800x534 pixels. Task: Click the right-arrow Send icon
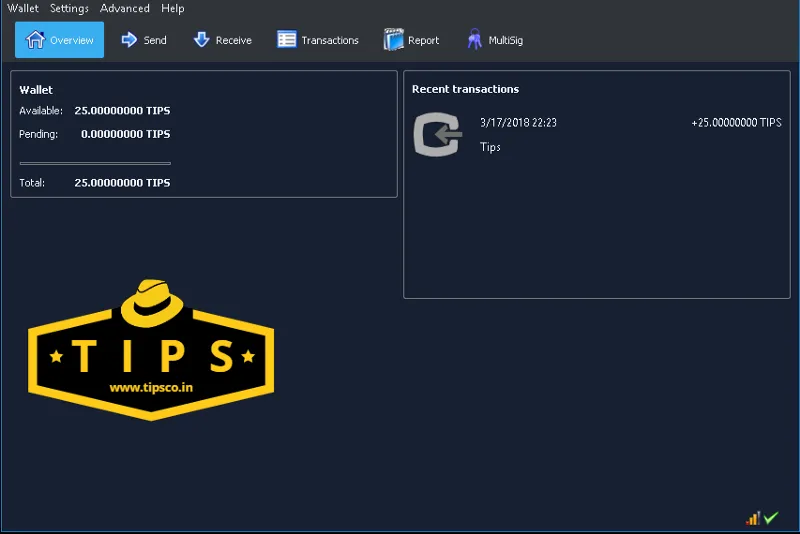(x=129, y=39)
